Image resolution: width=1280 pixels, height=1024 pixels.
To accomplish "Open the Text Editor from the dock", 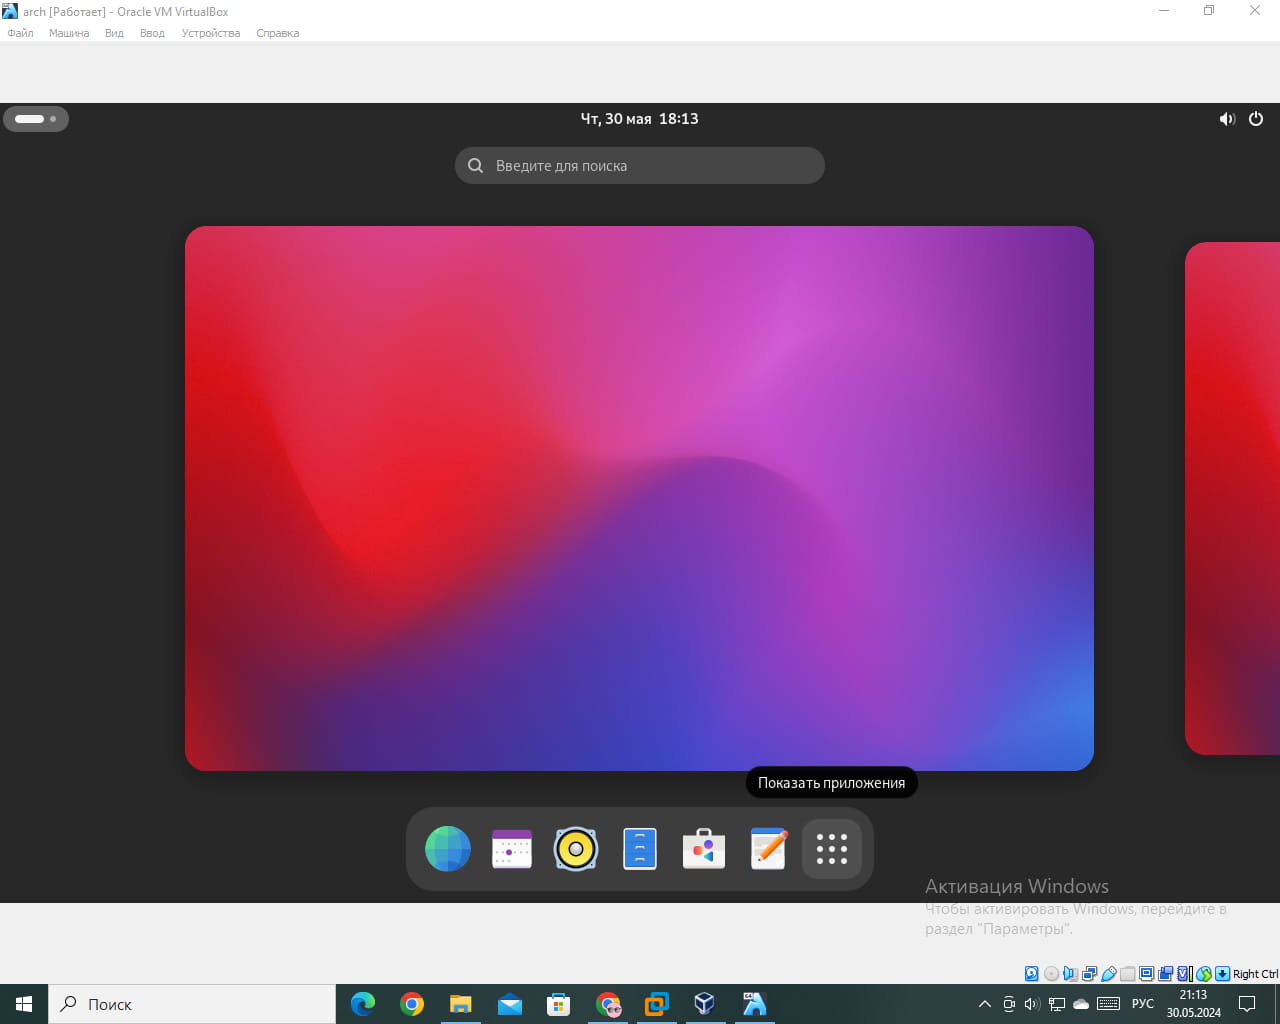I will click(x=768, y=849).
